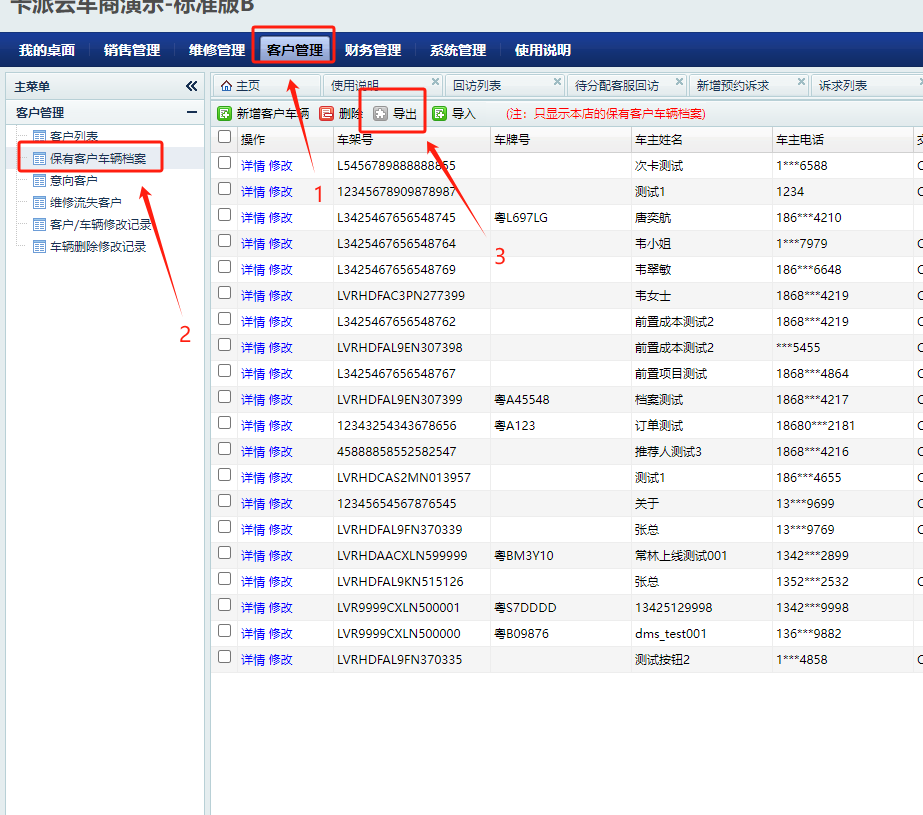Toggle the select-all checkbox in table header

(x=225, y=137)
